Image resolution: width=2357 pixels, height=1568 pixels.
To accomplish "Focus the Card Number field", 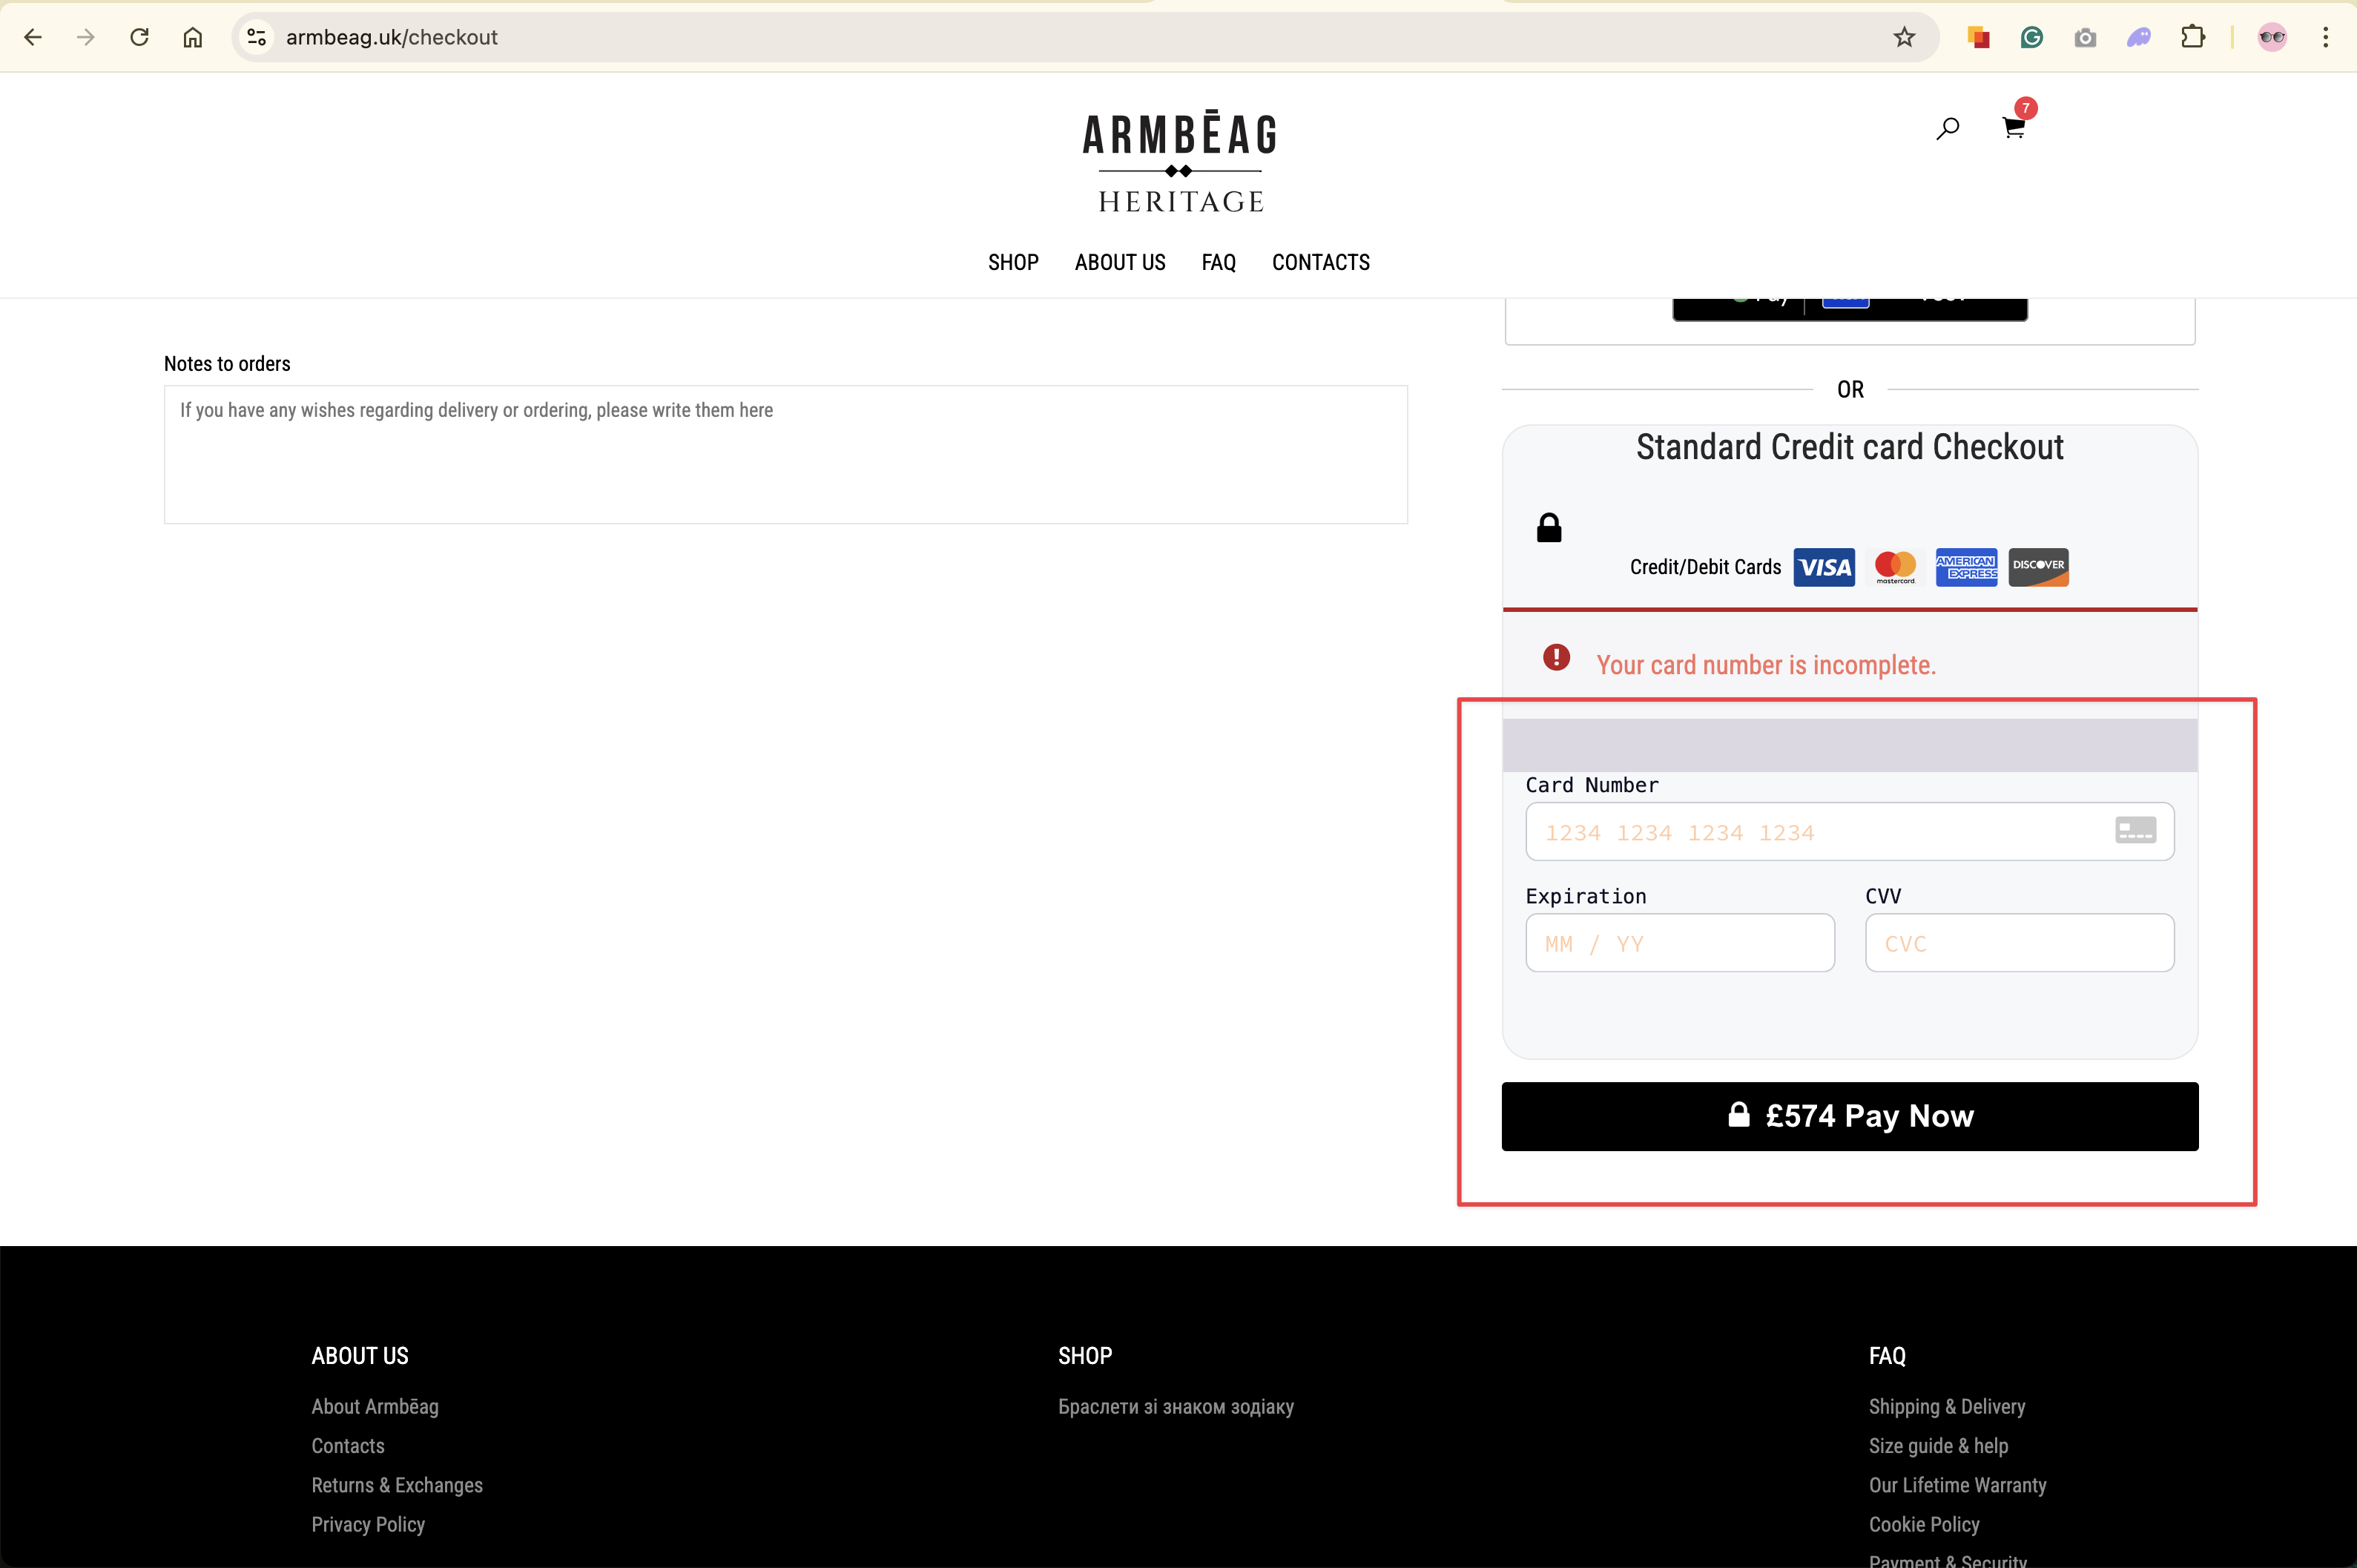I will 1820,832.
